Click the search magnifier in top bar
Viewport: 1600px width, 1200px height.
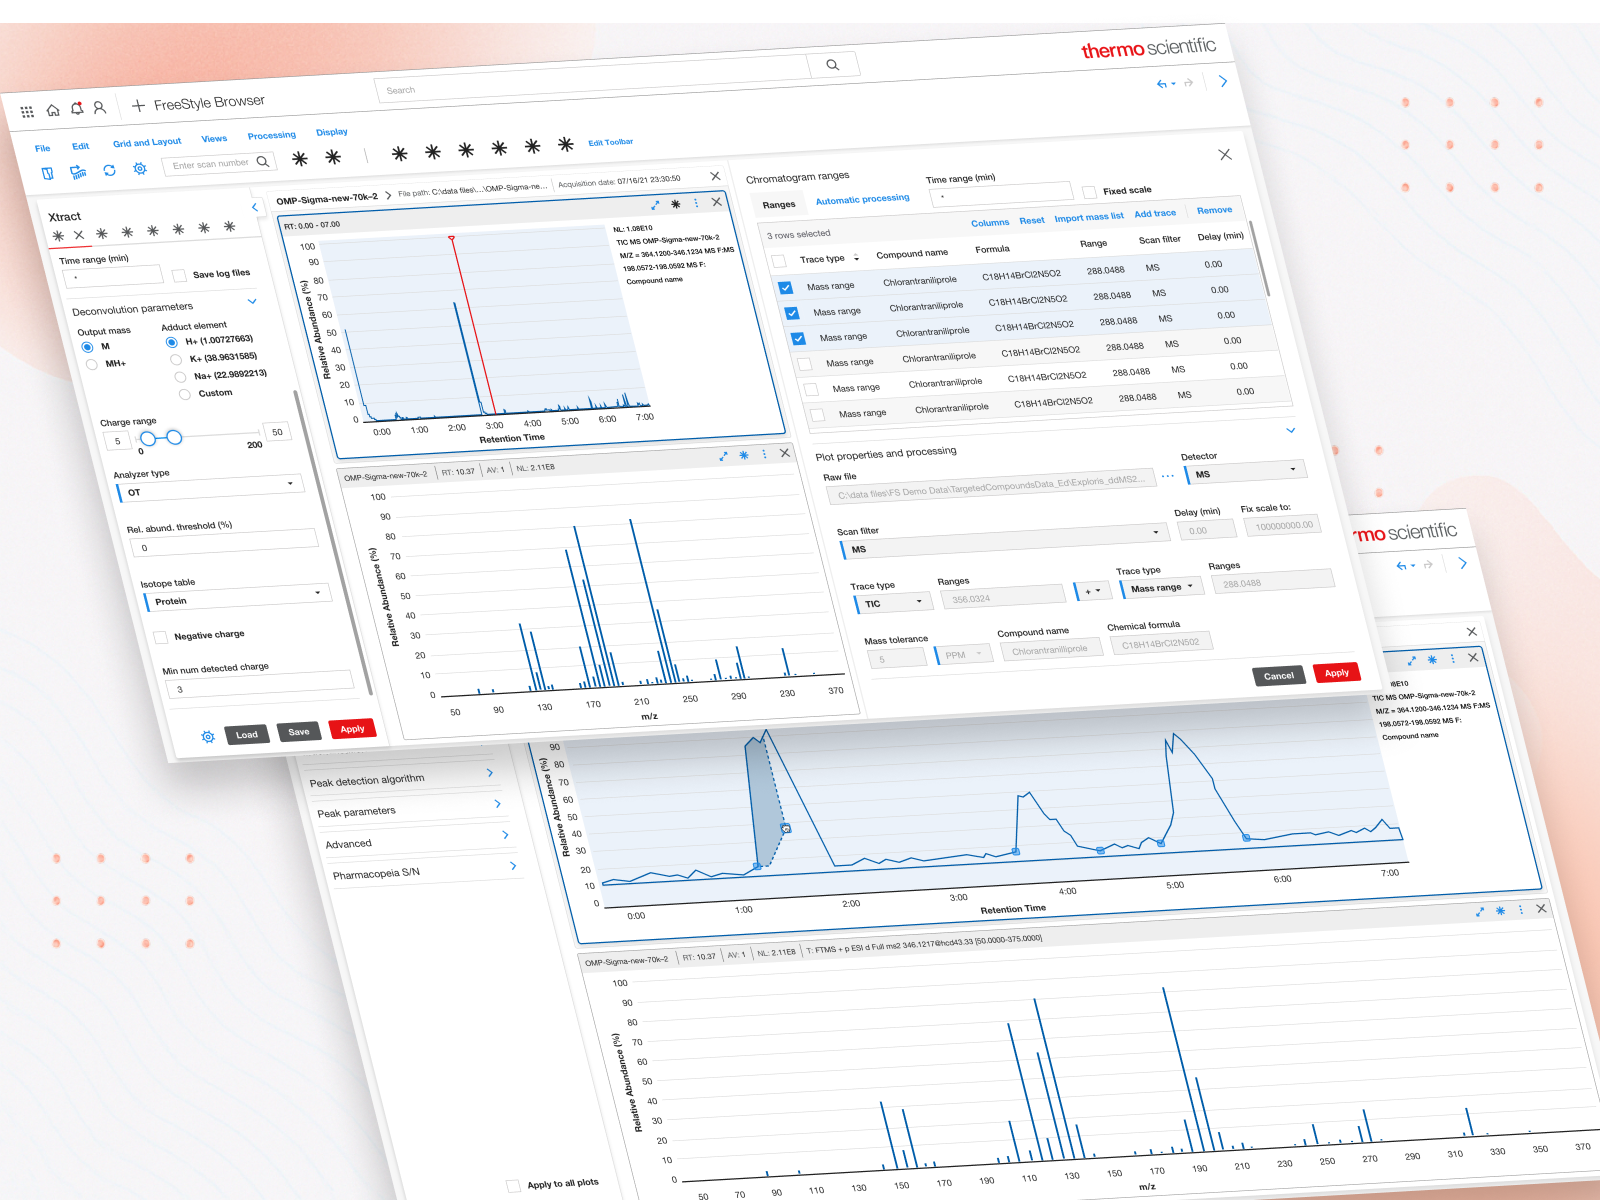[x=832, y=65]
